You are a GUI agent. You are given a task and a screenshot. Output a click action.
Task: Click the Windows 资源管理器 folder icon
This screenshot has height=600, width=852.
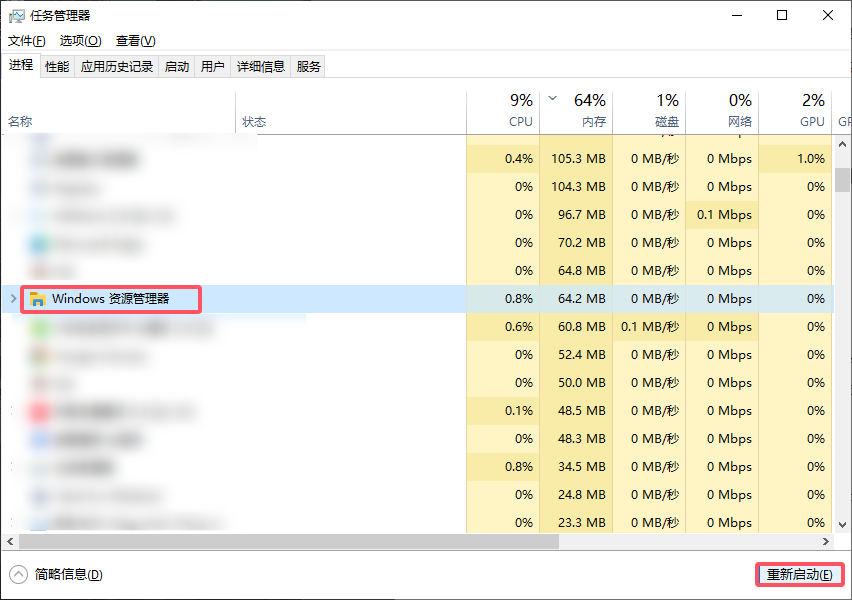[x=38, y=298]
